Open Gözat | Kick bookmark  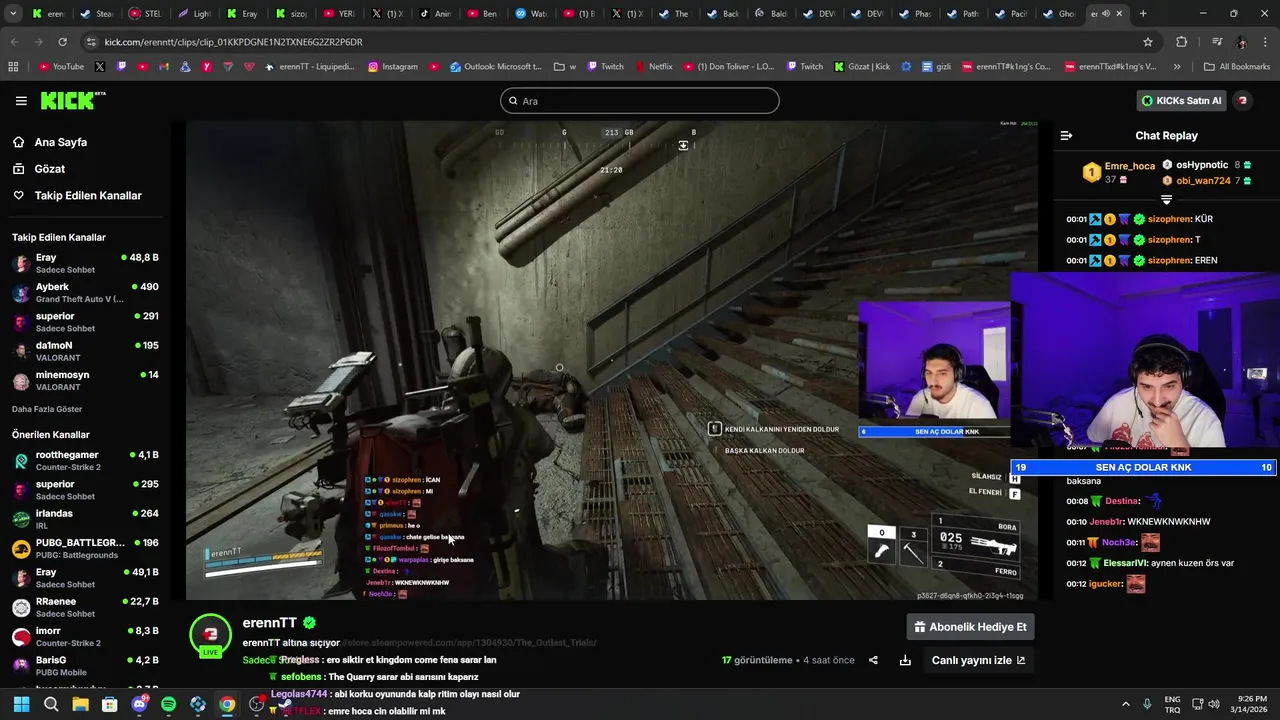point(860,67)
